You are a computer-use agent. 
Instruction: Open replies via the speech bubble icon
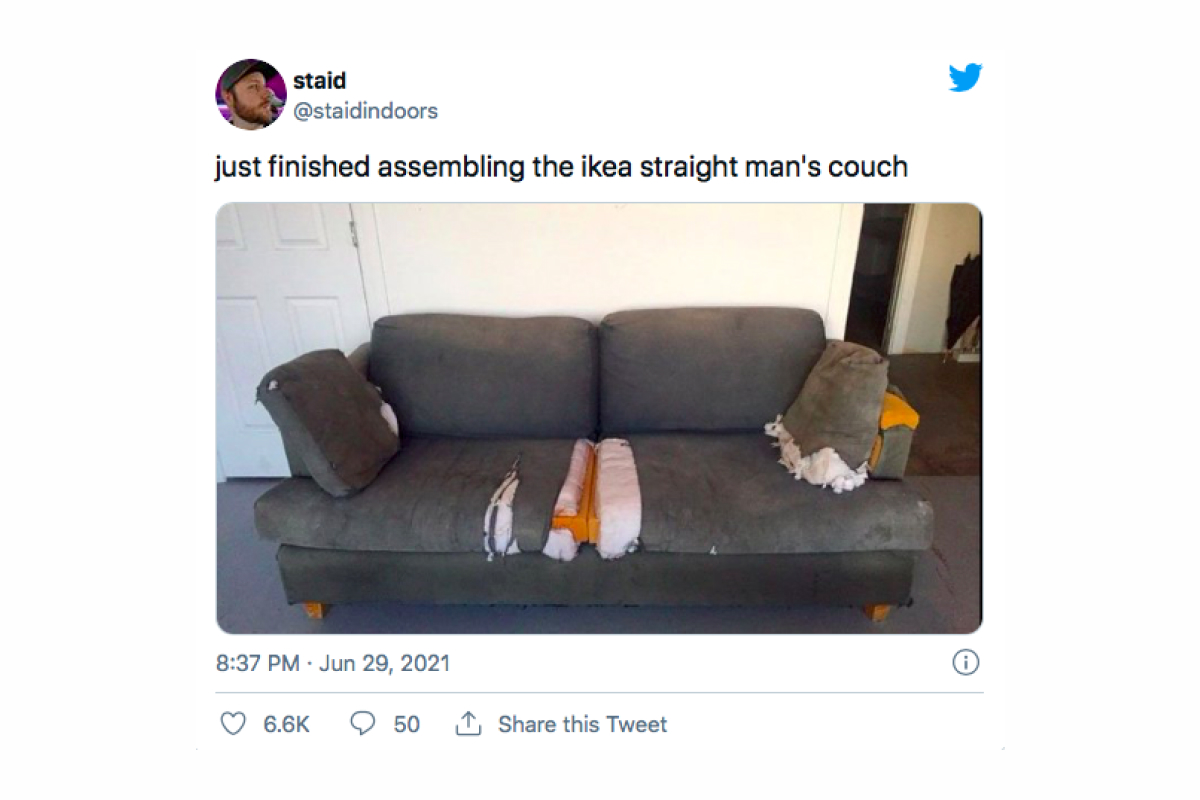(363, 724)
